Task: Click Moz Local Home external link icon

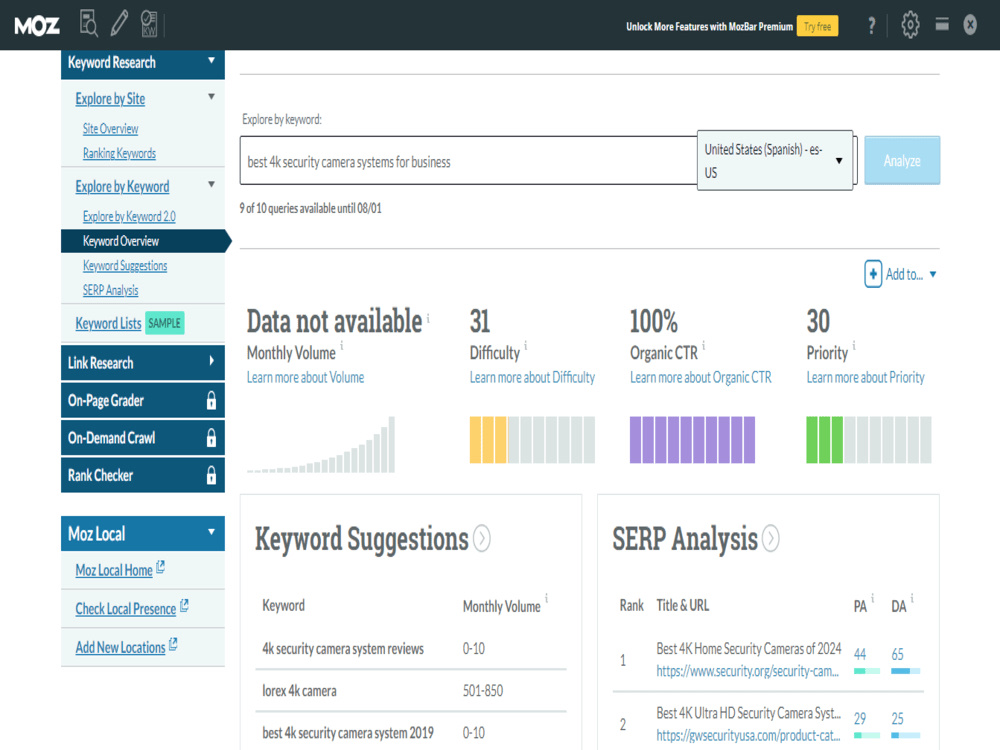Action: (x=160, y=566)
